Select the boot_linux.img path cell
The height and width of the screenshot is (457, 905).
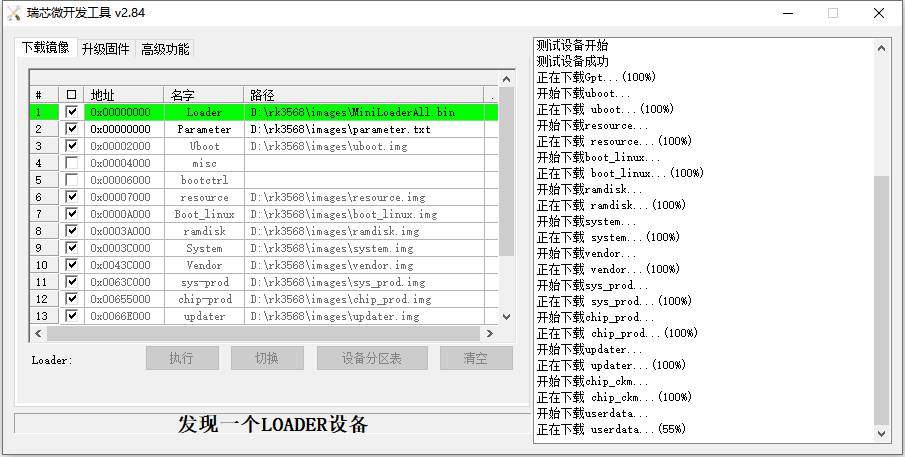[364, 214]
